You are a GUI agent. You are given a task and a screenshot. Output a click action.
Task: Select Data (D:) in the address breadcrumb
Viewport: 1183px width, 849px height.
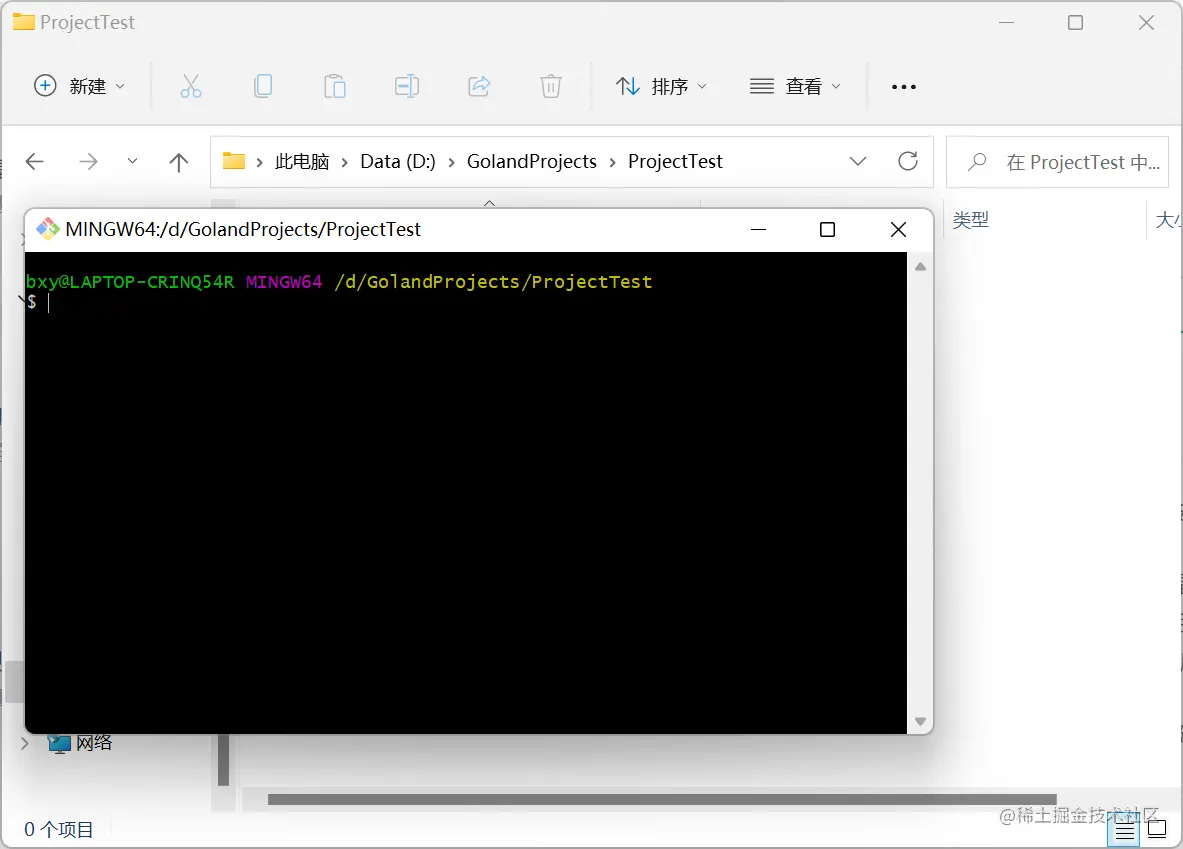[x=398, y=161]
